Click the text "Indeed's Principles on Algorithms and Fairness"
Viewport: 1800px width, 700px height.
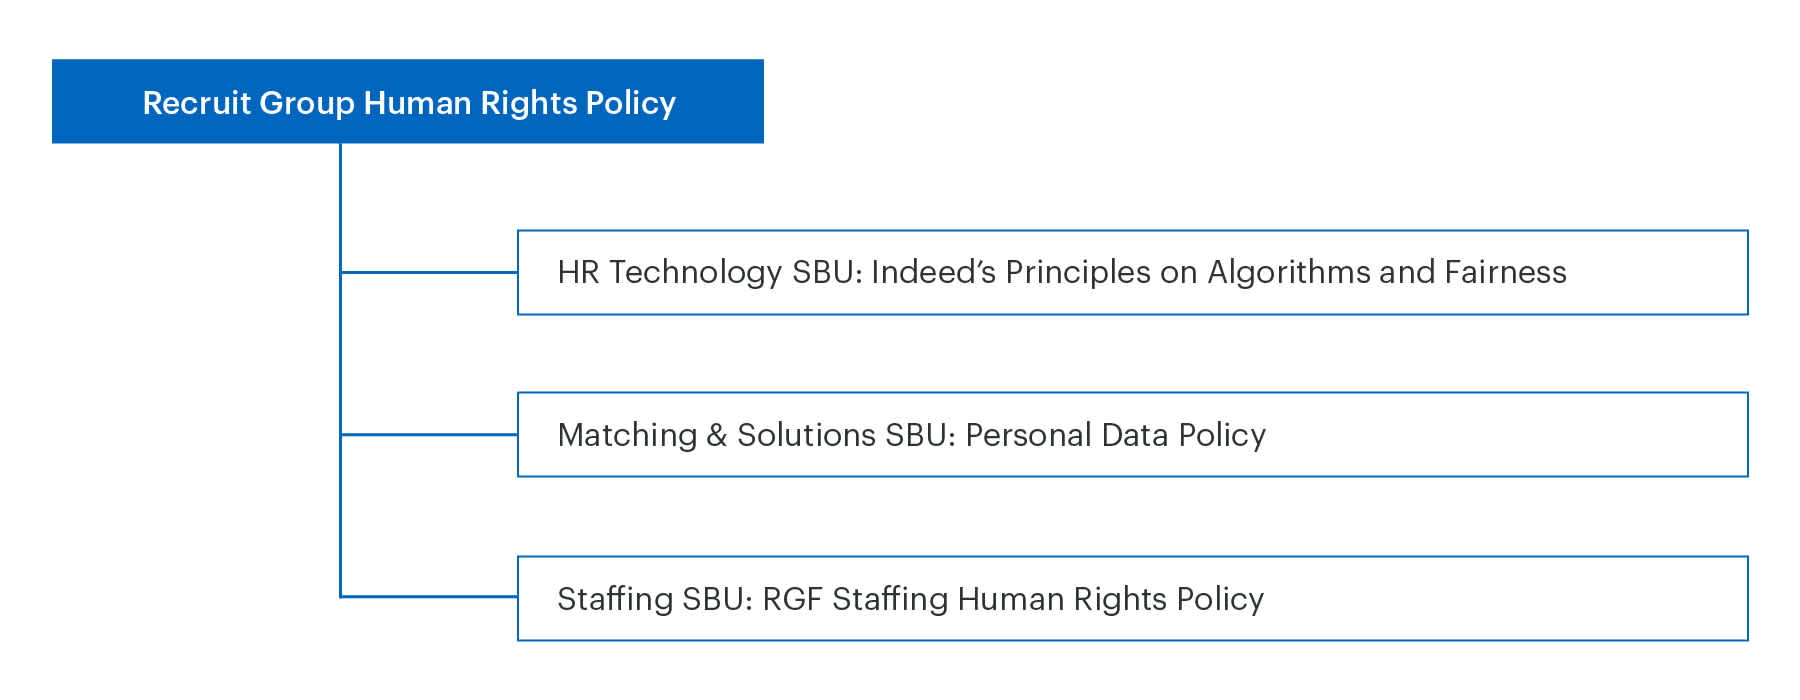[x=1218, y=272]
